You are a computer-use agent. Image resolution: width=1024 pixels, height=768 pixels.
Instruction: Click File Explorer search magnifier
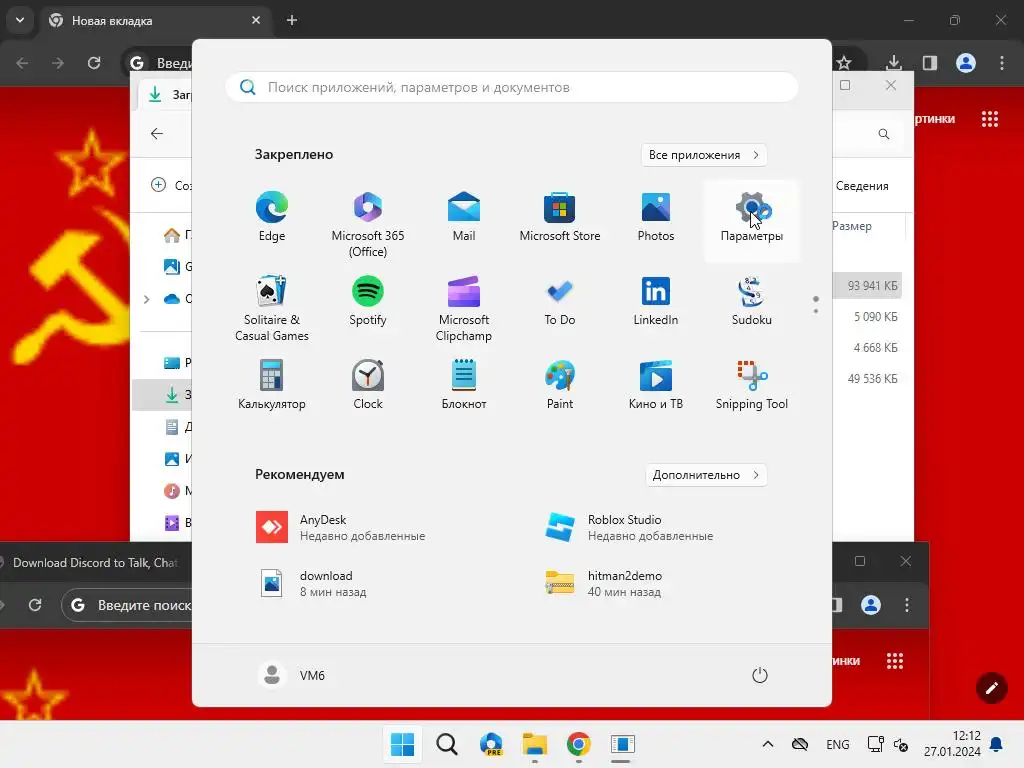click(x=884, y=134)
